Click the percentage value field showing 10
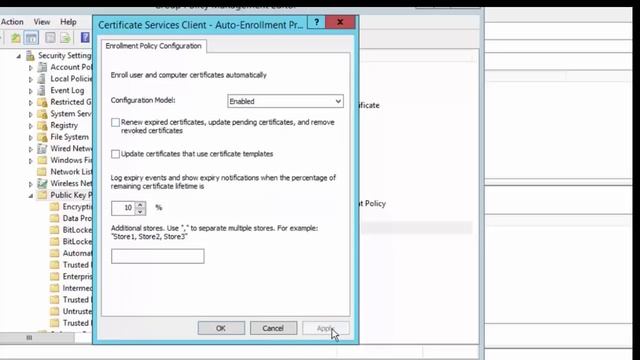This screenshot has width=640, height=360. 123,208
